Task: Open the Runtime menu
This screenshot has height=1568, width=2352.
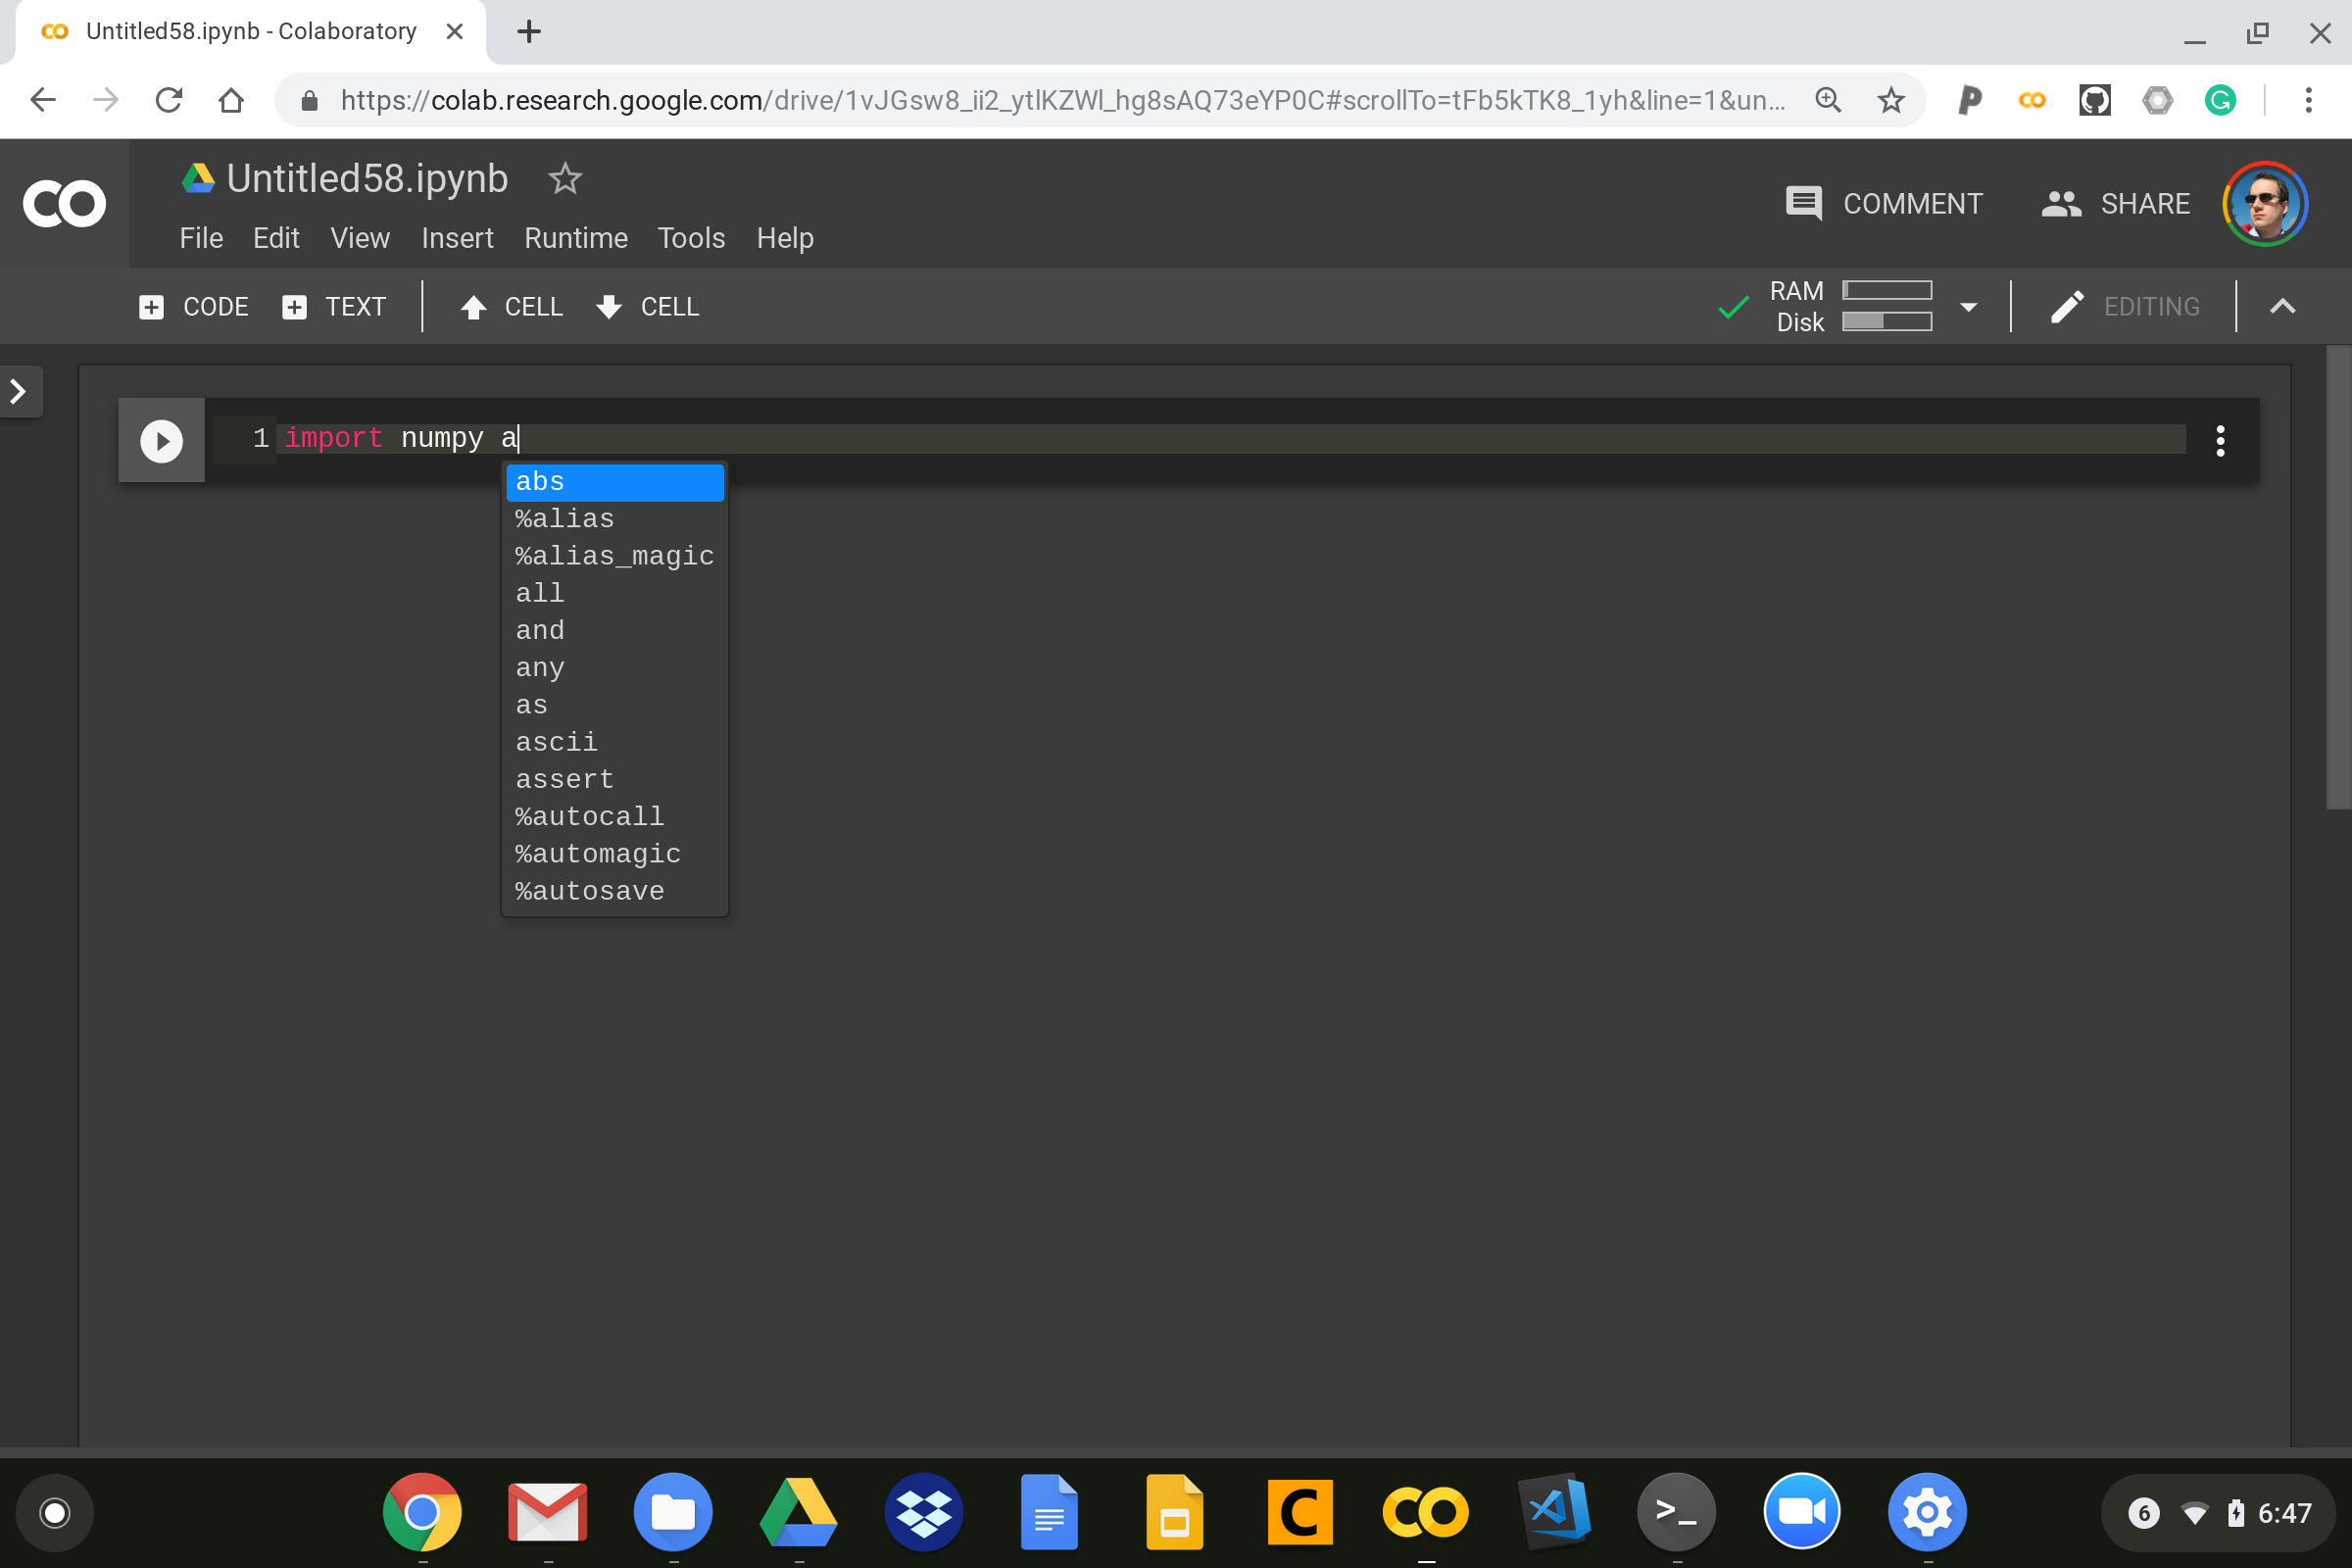Action: pyautogui.click(x=575, y=238)
